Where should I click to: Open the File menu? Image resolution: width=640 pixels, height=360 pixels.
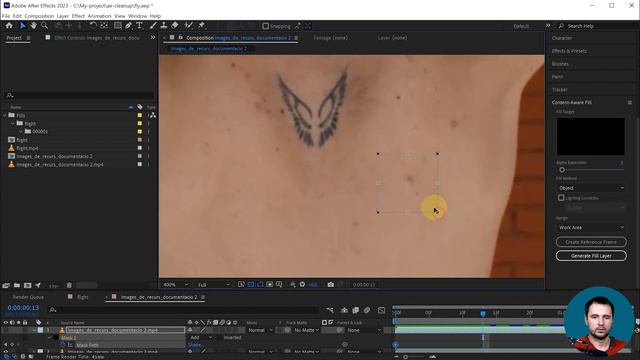(x=6, y=16)
